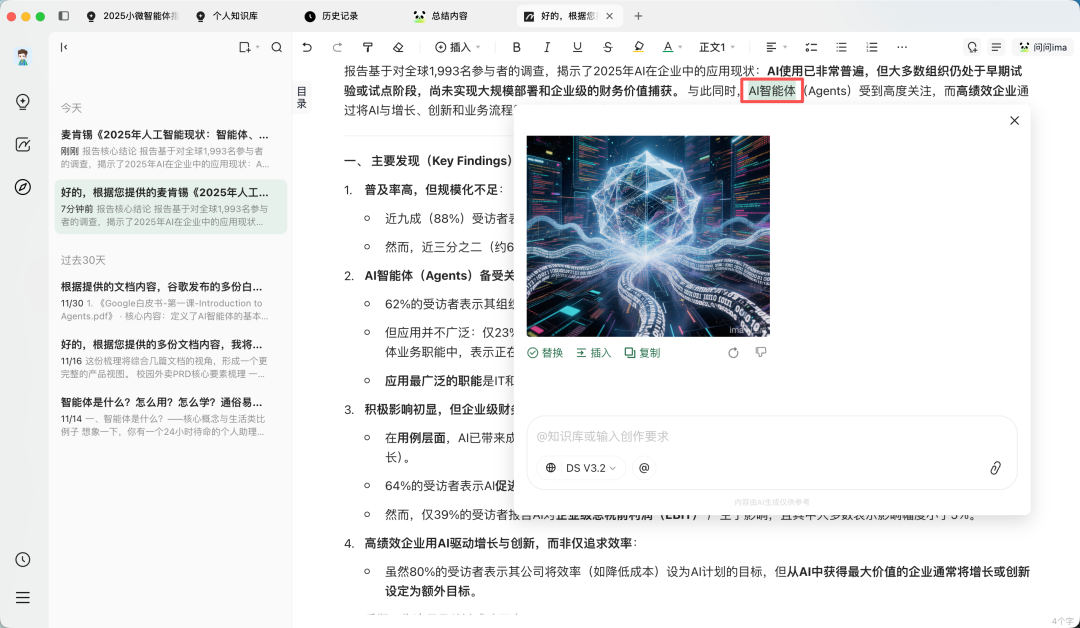Regenerate the AI image with the refresh icon
The image size is (1080, 628).
point(733,352)
